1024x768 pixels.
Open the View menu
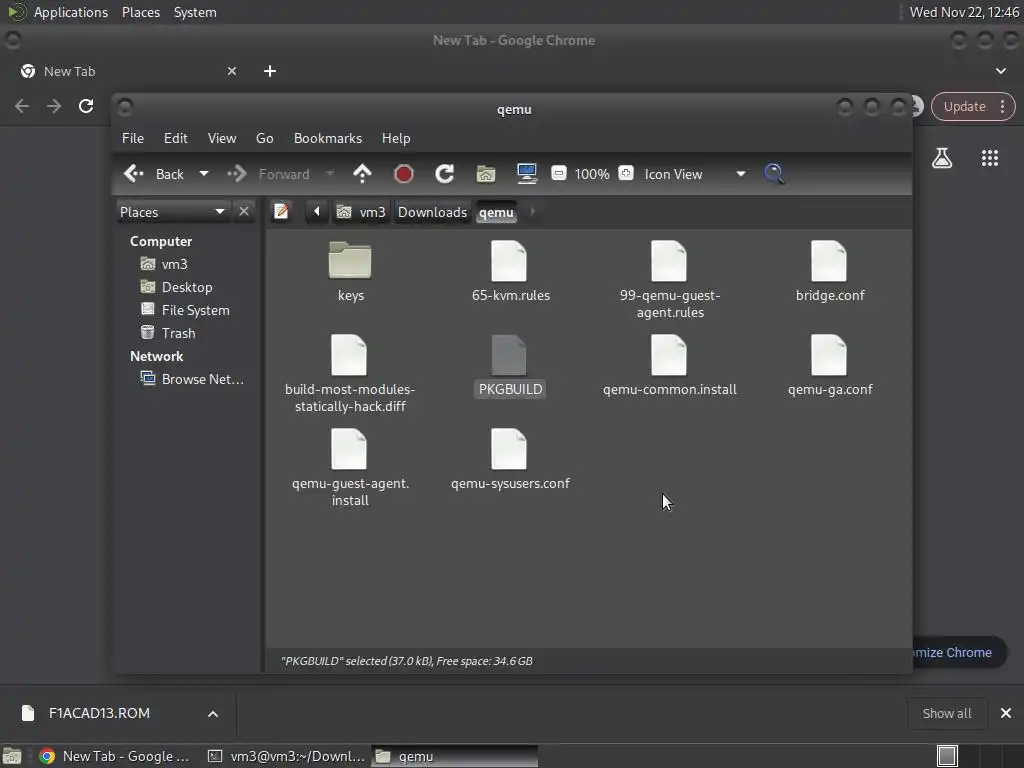point(222,138)
